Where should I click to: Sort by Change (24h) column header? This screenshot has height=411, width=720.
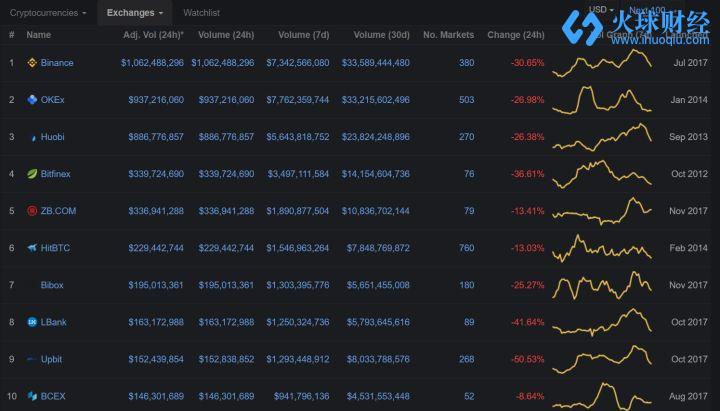click(x=515, y=35)
